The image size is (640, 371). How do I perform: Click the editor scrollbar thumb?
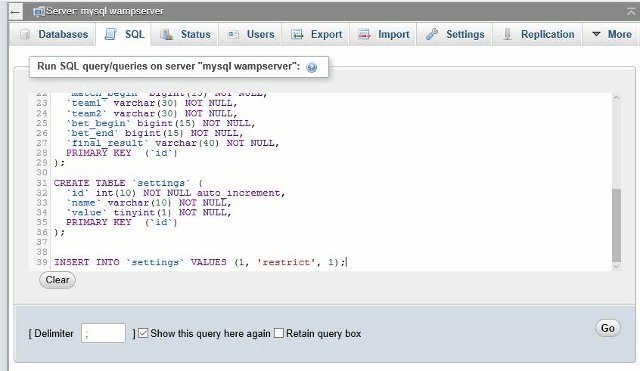point(616,225)
